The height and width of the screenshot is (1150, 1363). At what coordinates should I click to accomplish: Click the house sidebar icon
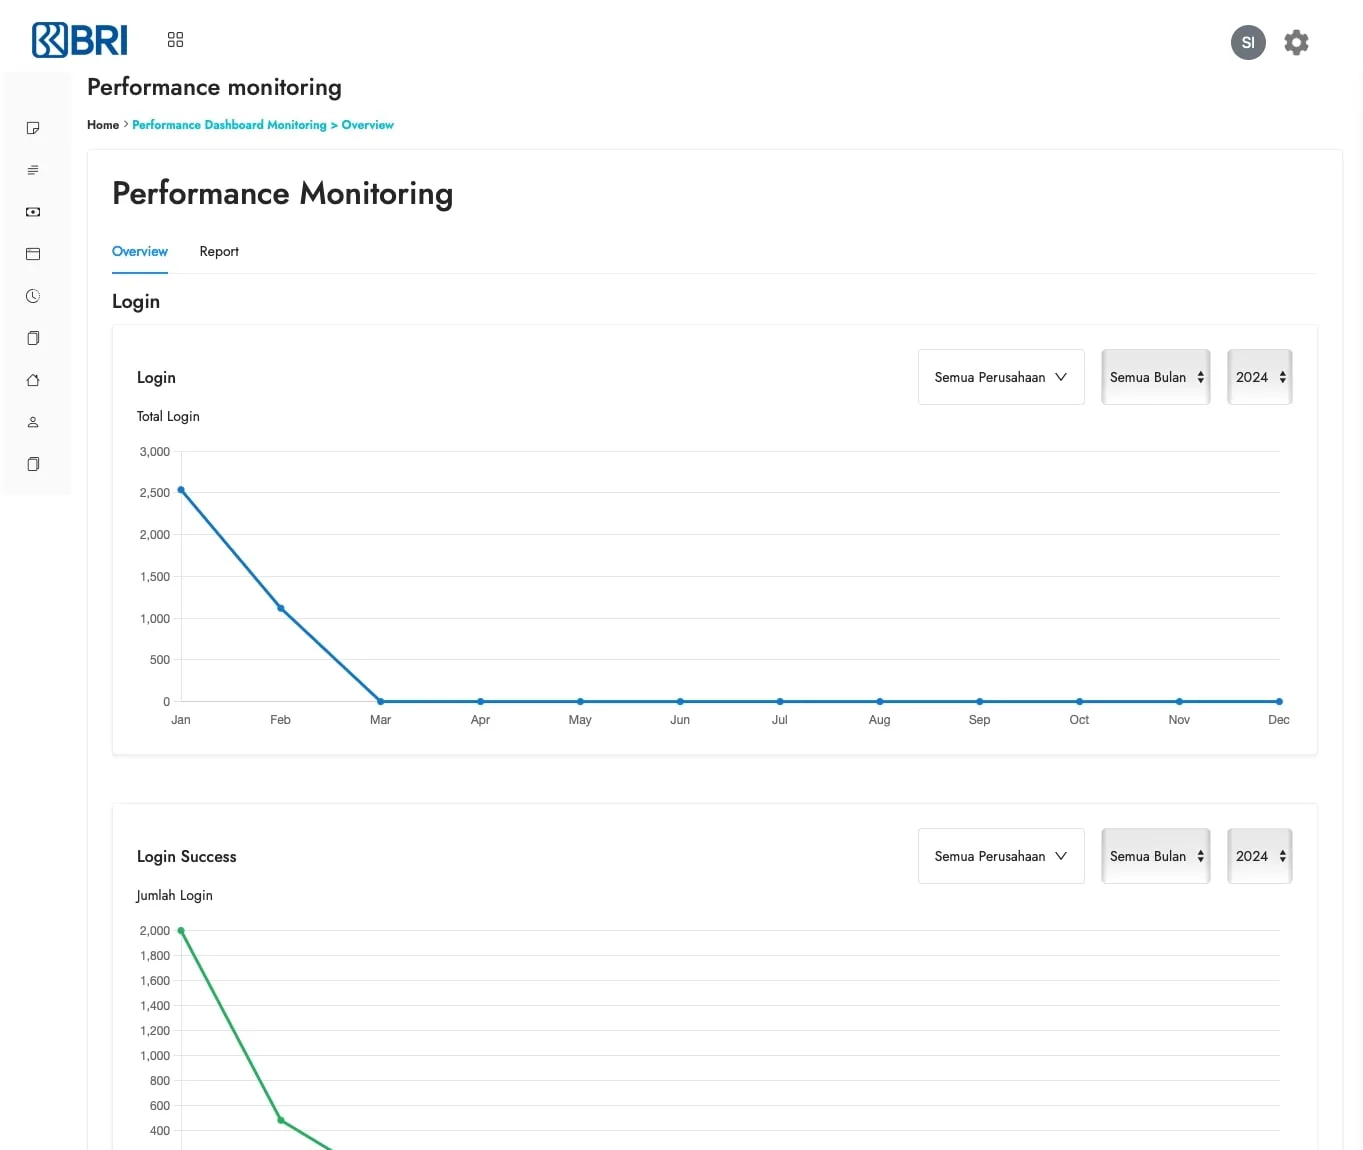pyautogui.click(x=33, y=380)
